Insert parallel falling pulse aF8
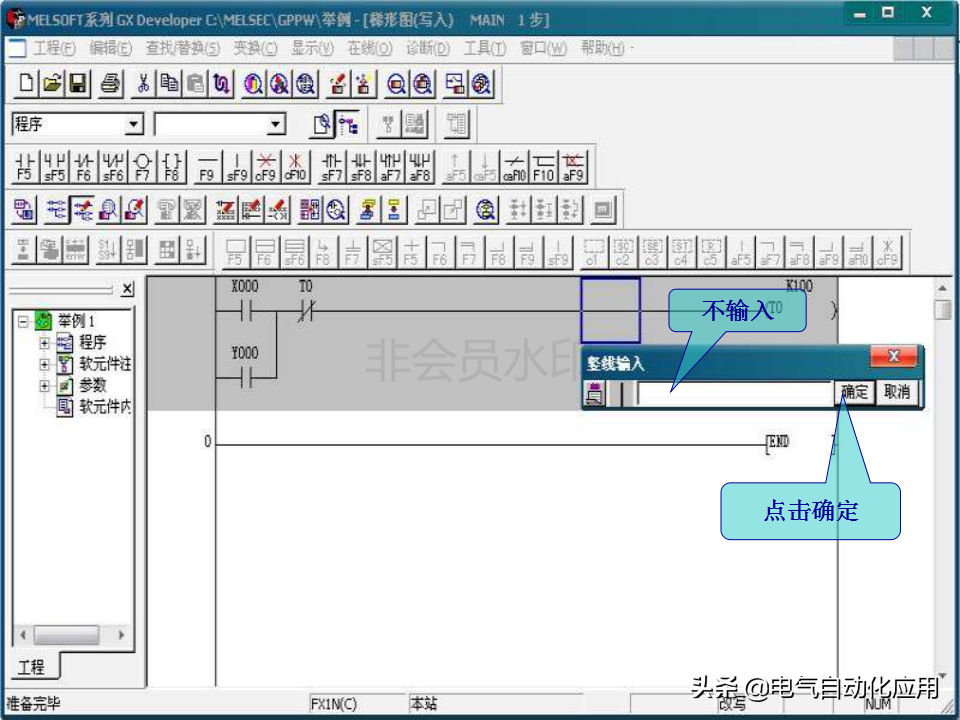Viewport: 960px width, 720px height. point(419,167)
